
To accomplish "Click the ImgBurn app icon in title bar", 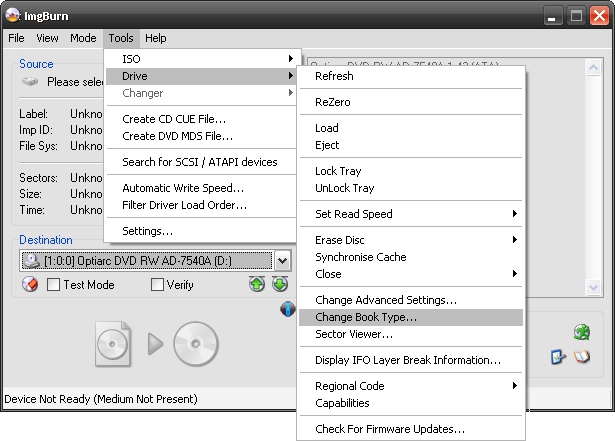I will [13, 15].
